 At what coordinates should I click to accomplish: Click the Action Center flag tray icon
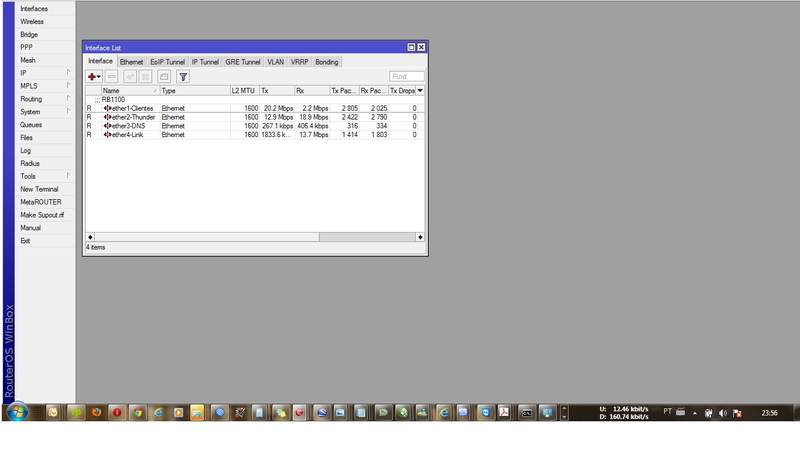(737, 413)
